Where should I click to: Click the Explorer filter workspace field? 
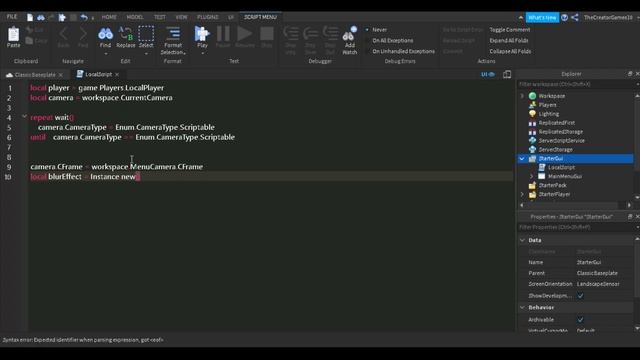[x=575, y=84]
